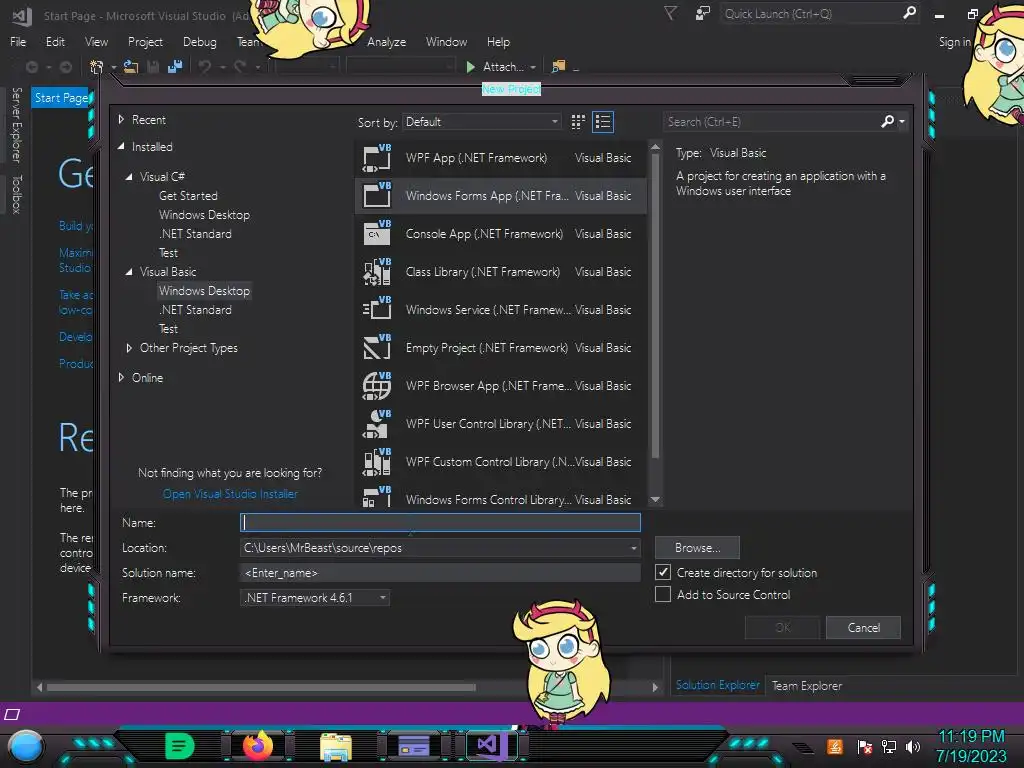The width and height of the screenshot is (1024, 768).
Task: Switch templates to list view
Action: [603, 122]
